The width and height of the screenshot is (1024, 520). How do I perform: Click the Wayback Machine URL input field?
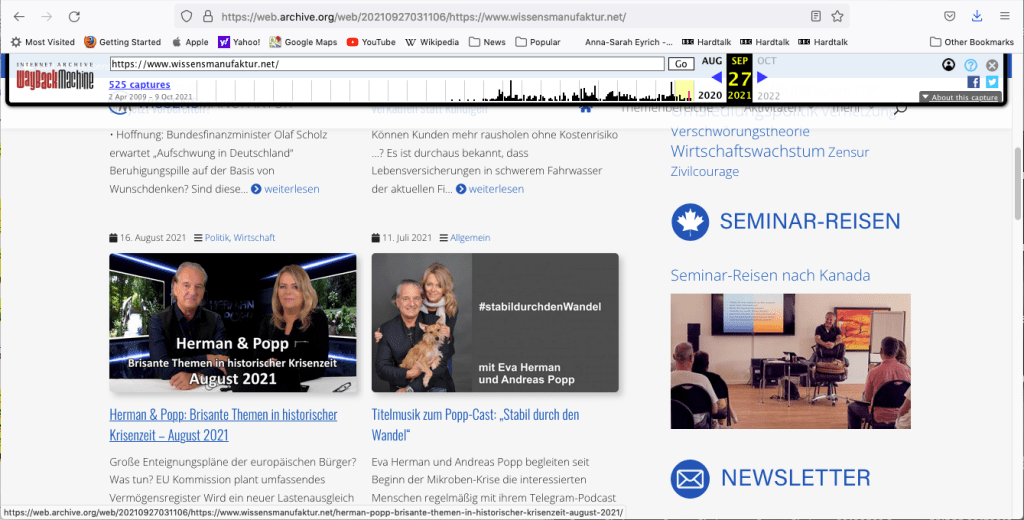tap(386, 64)
